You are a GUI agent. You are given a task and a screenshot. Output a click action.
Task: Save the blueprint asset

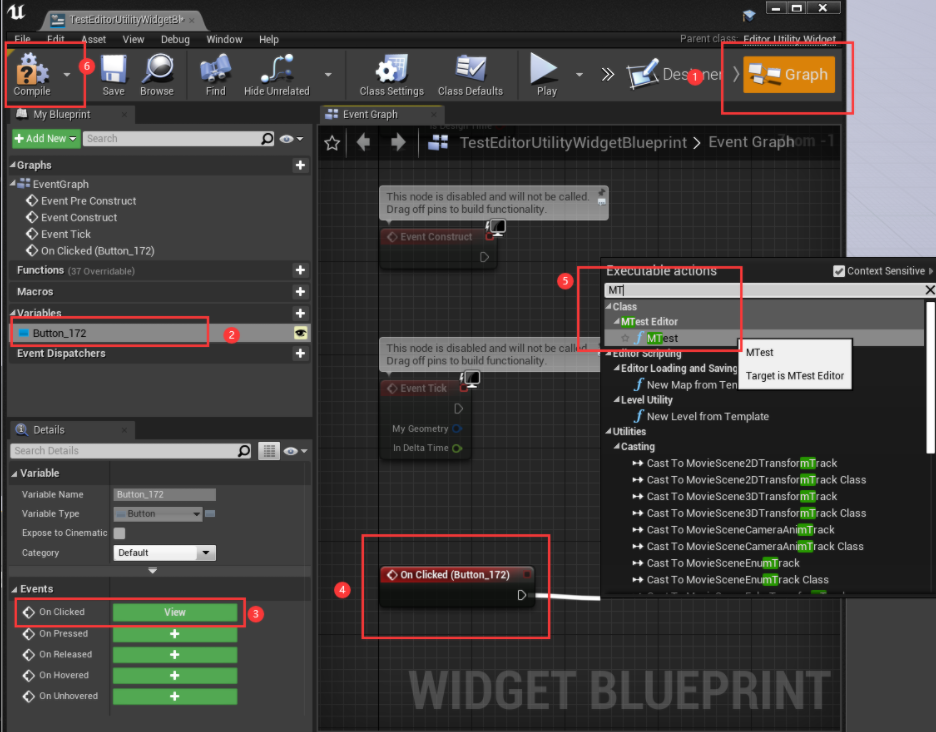tap(113, 75)
